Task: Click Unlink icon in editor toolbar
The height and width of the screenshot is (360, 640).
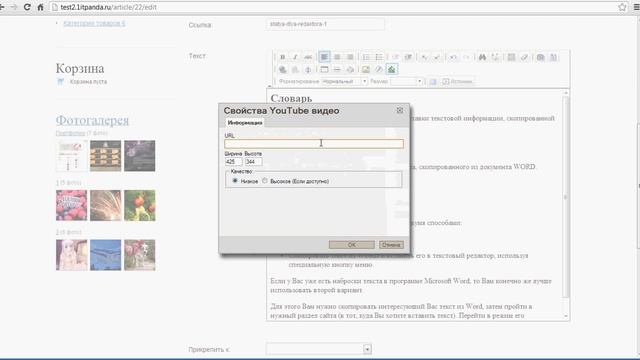Action: (295, 69)
